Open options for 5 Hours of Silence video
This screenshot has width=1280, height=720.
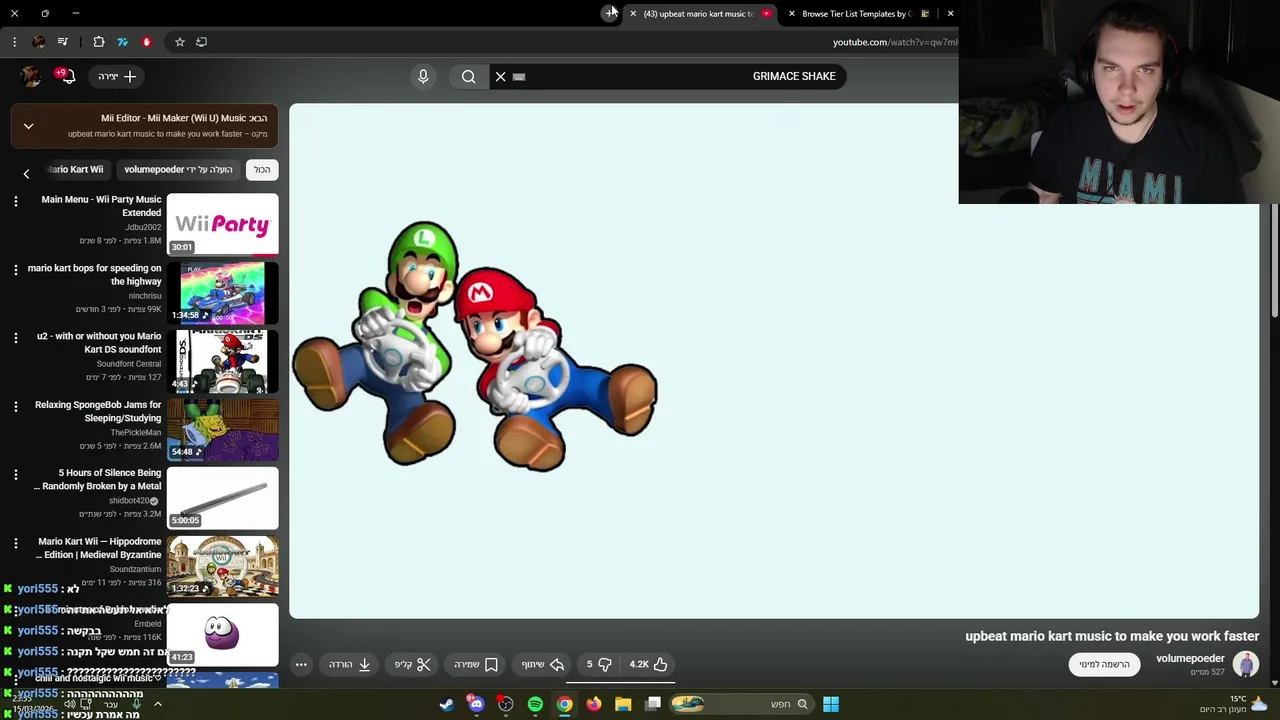coord(15,474)
